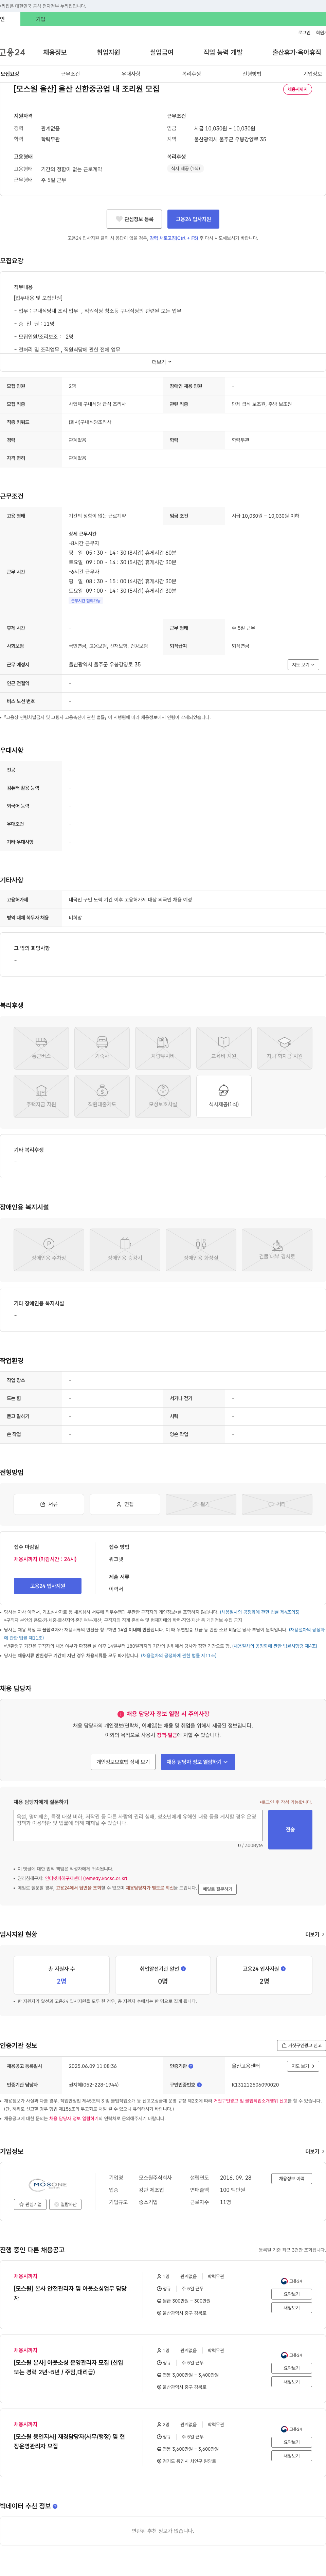The image size is (326, 2576).
Task: Jump to the 우대사항 section tab
Action: tap(131, 74)
